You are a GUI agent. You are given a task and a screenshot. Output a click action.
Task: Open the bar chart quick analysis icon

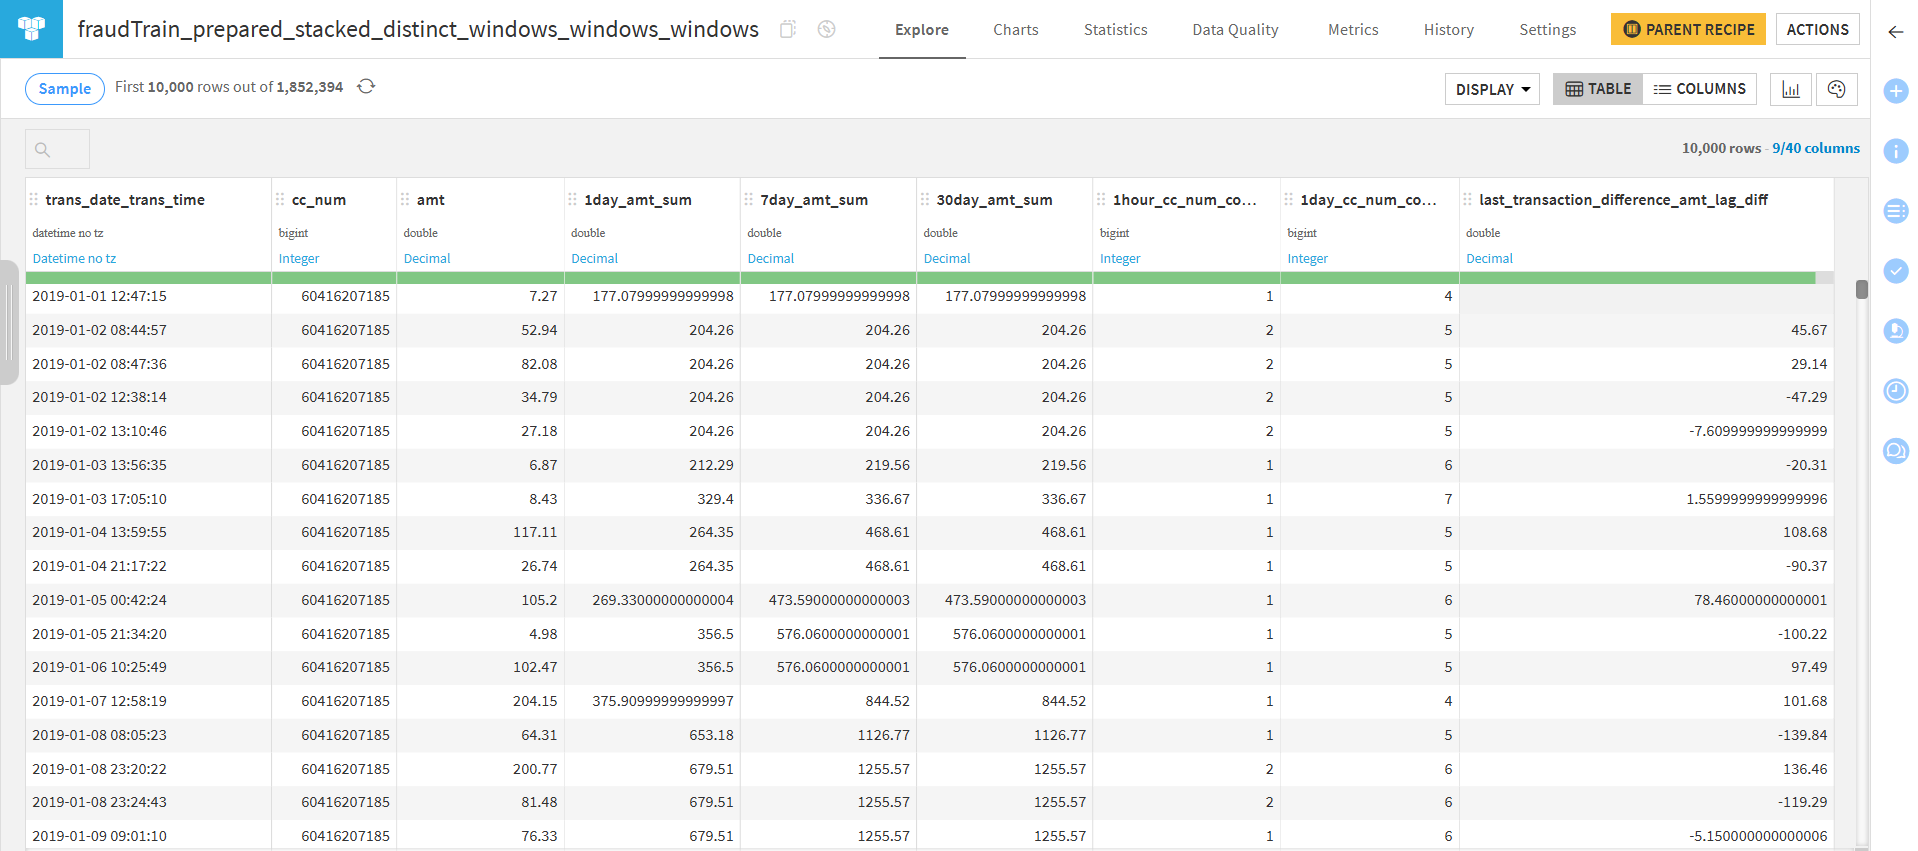coord(1791,89)
